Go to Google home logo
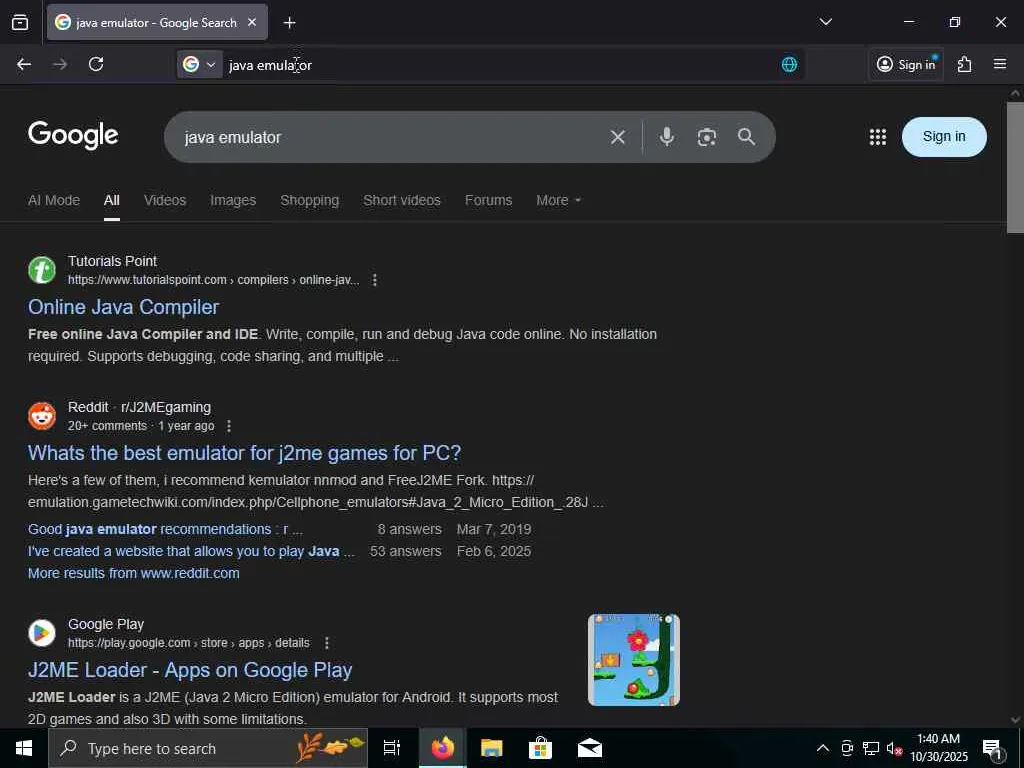The height and width of the screenshot is (768, 1024). (73, 135)
